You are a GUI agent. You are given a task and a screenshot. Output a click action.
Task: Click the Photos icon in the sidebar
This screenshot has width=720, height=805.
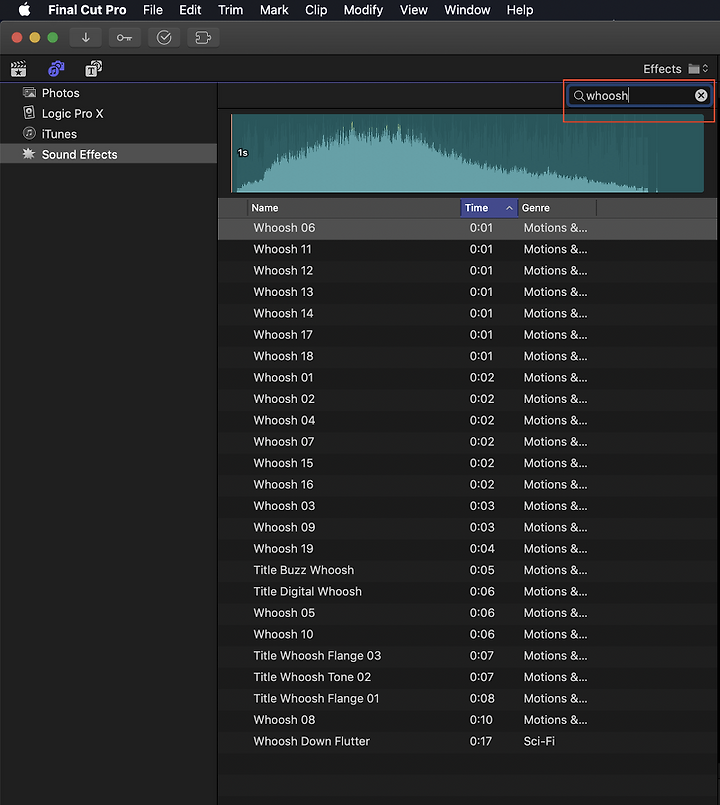coord(29,92)
